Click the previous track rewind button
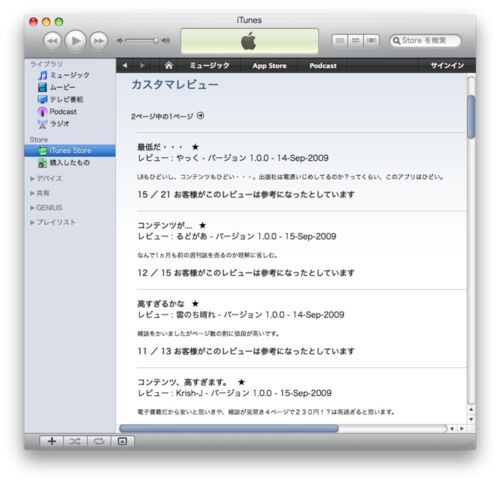The width and height of the screenshot is (500, 483). pos(52,41)
